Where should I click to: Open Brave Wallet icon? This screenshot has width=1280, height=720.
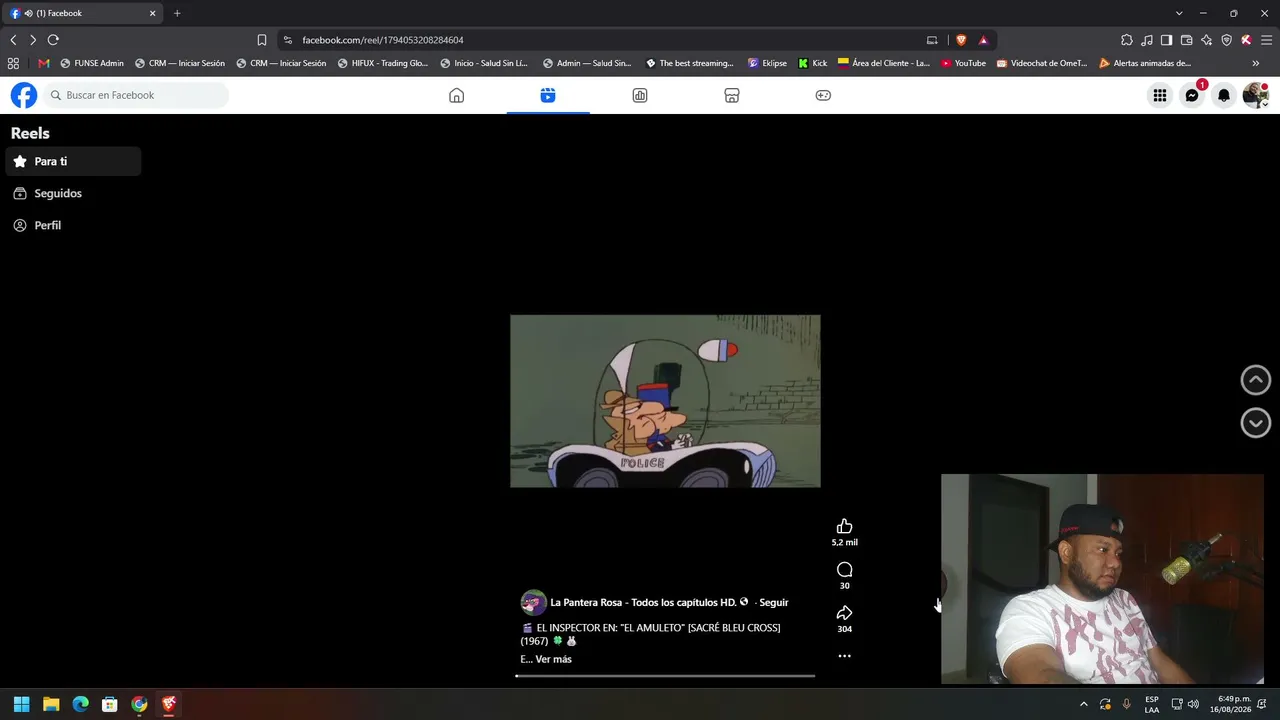pyautogui.click(x=1186, y=40)
